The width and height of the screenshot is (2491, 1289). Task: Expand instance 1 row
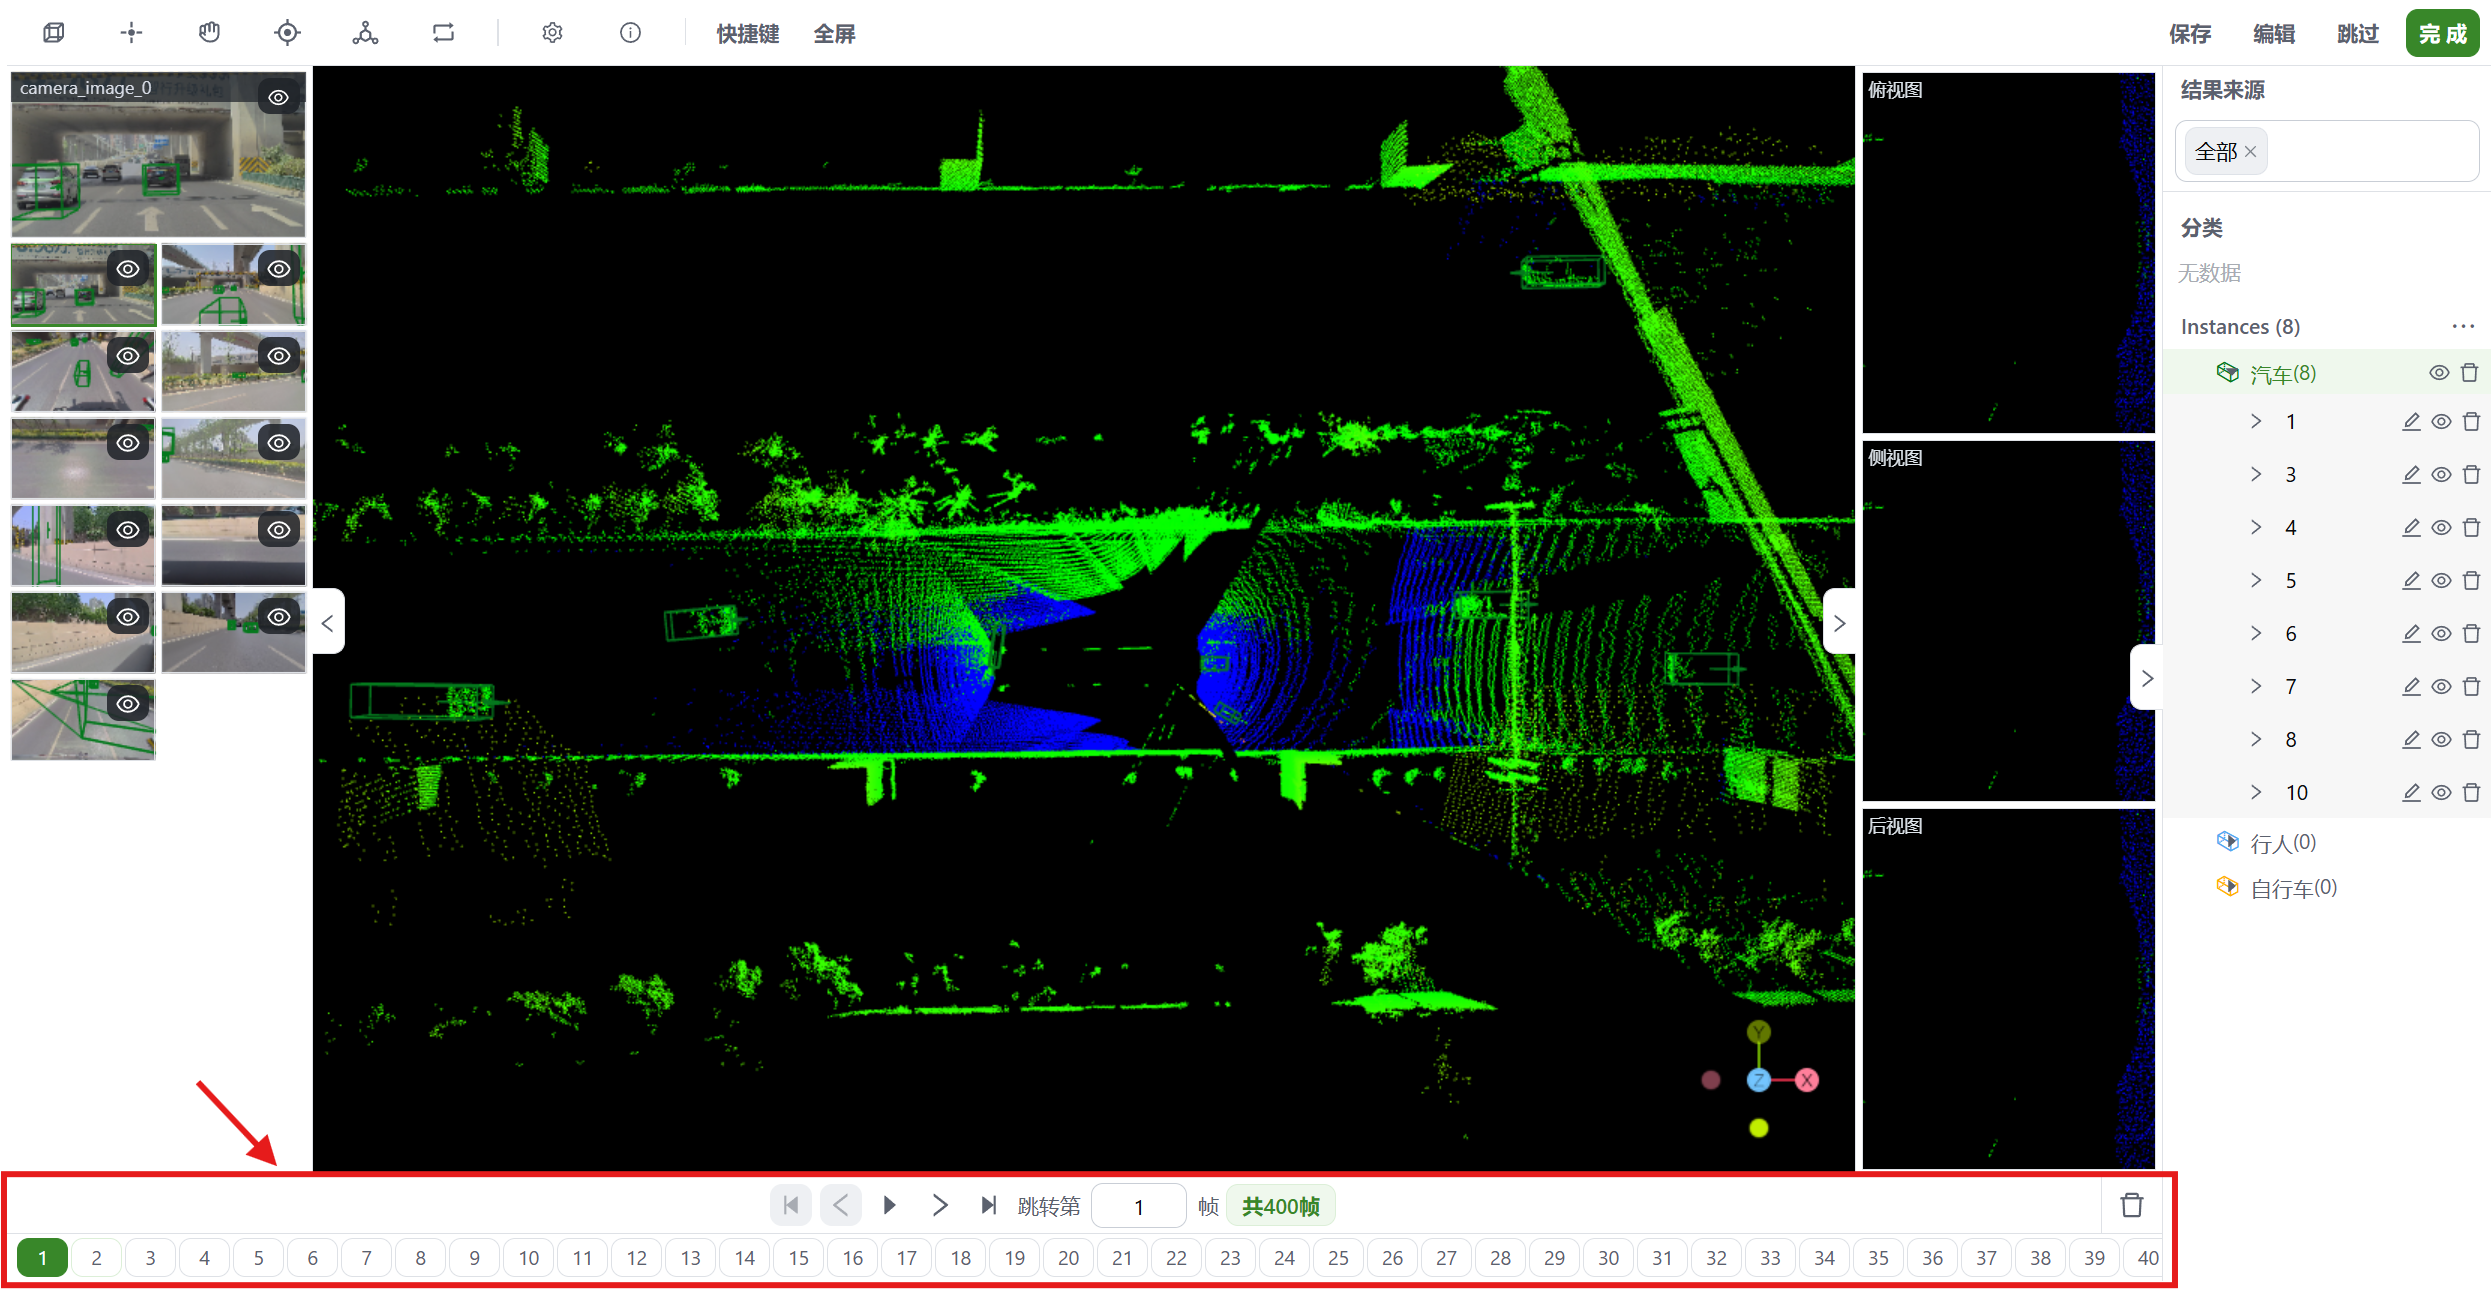(x=2255, y=421)
